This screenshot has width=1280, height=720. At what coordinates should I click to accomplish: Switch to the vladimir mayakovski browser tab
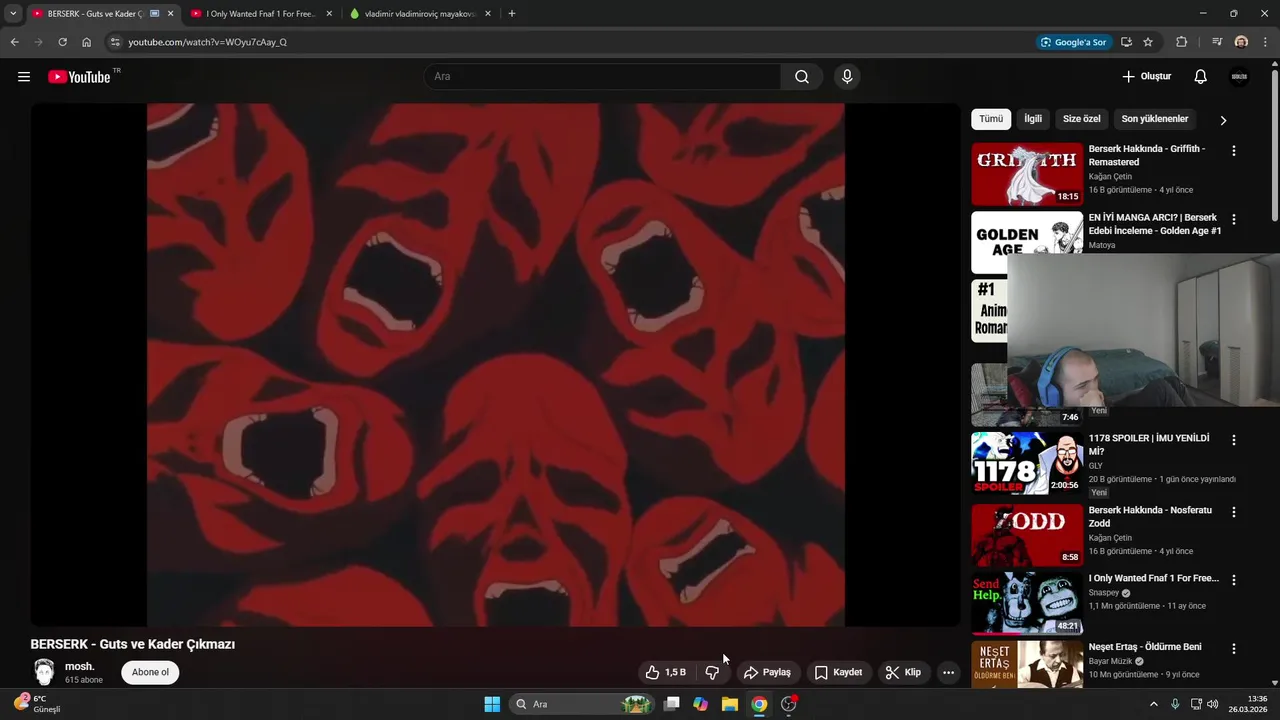pos(421,14)
